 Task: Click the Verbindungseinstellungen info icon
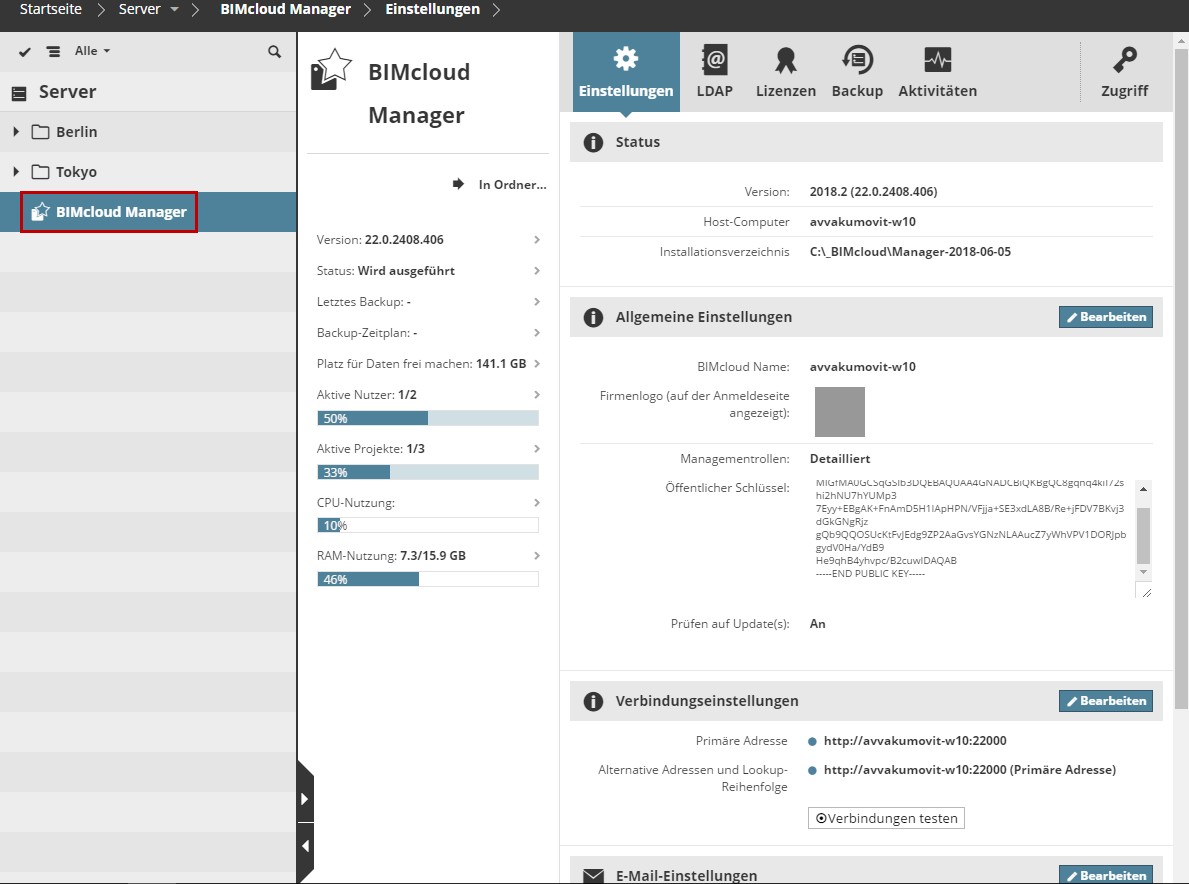tap(593, 701)
